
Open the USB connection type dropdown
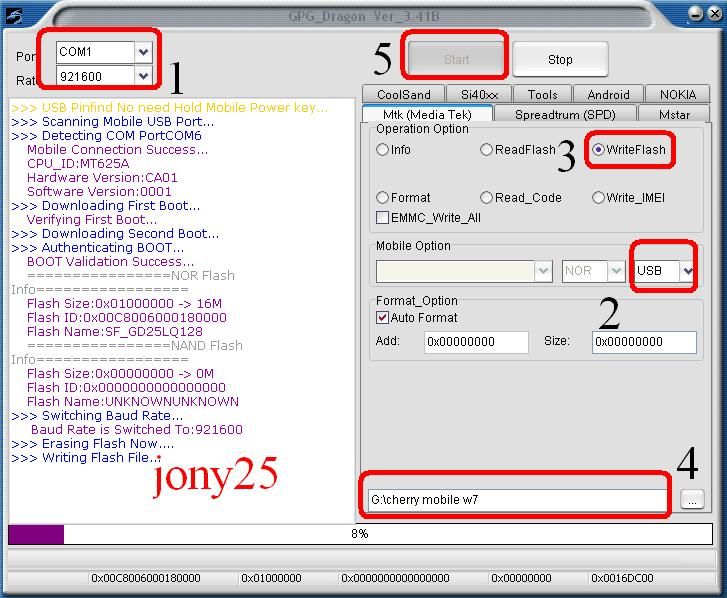pos(687,271)
